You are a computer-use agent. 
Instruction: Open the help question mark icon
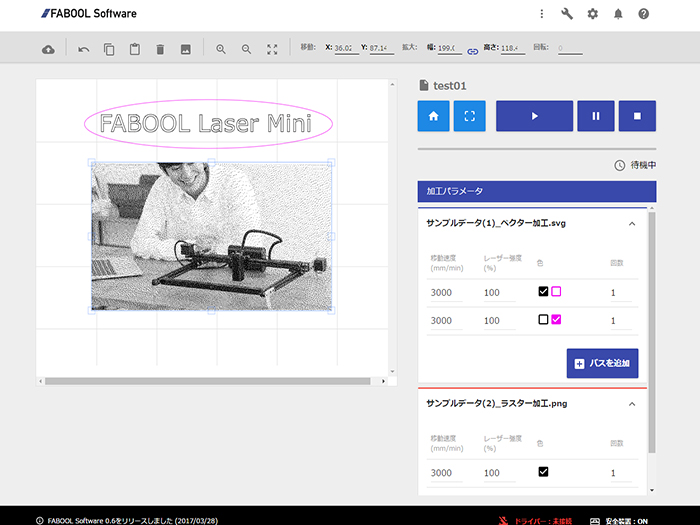tap(643, 14)
